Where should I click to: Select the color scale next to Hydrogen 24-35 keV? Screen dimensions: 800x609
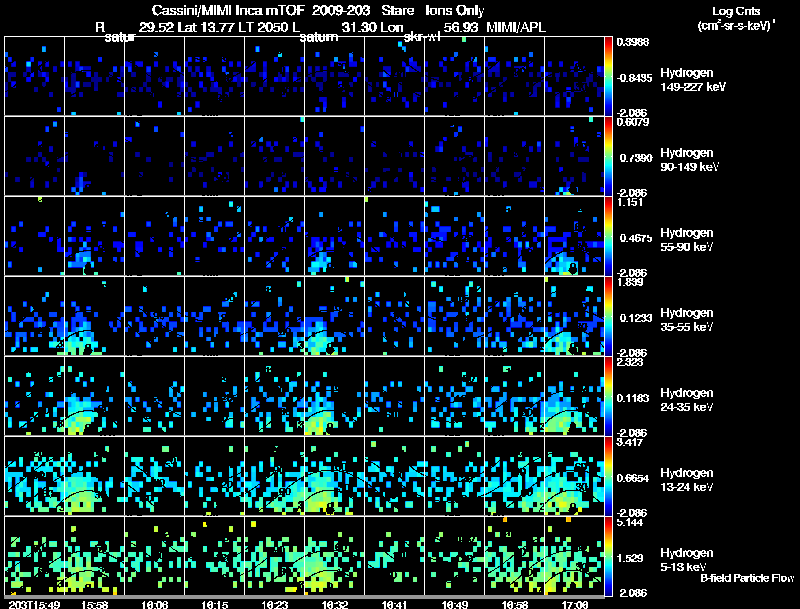pyautogui.click(x=608, y=396)
